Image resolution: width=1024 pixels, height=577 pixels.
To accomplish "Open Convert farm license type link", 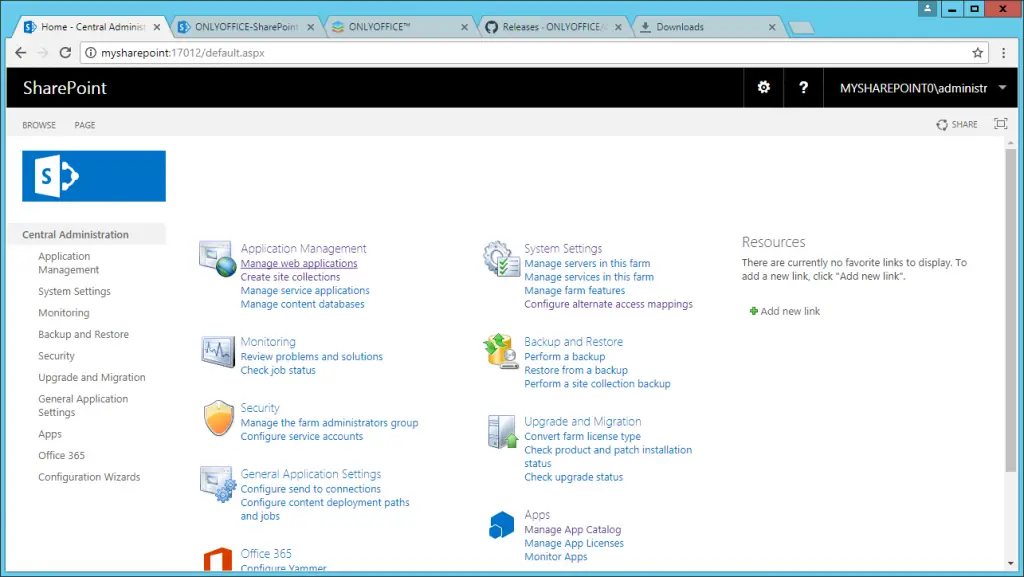I will (583, 437).
